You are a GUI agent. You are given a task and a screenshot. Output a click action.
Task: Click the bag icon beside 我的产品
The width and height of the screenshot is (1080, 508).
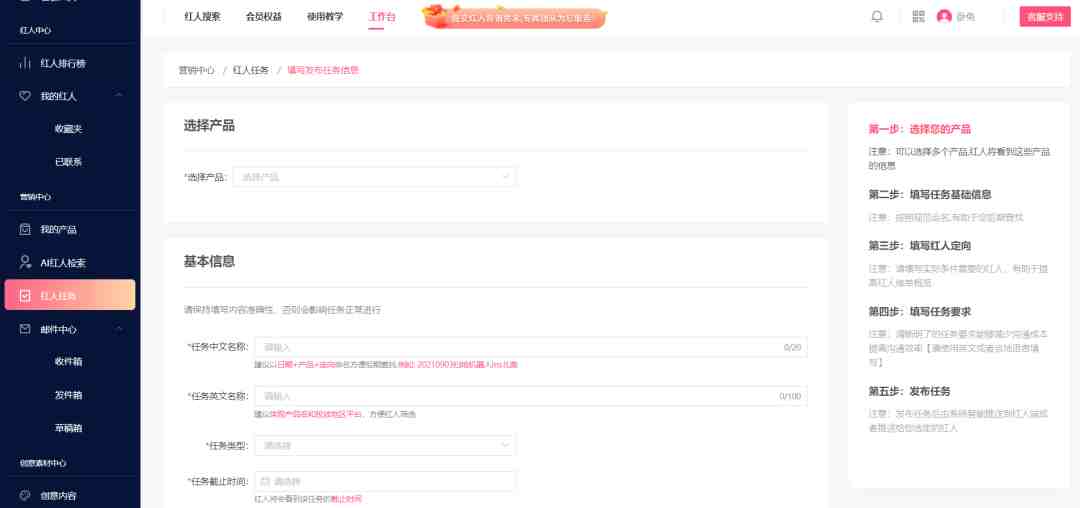tap(25, 229)
